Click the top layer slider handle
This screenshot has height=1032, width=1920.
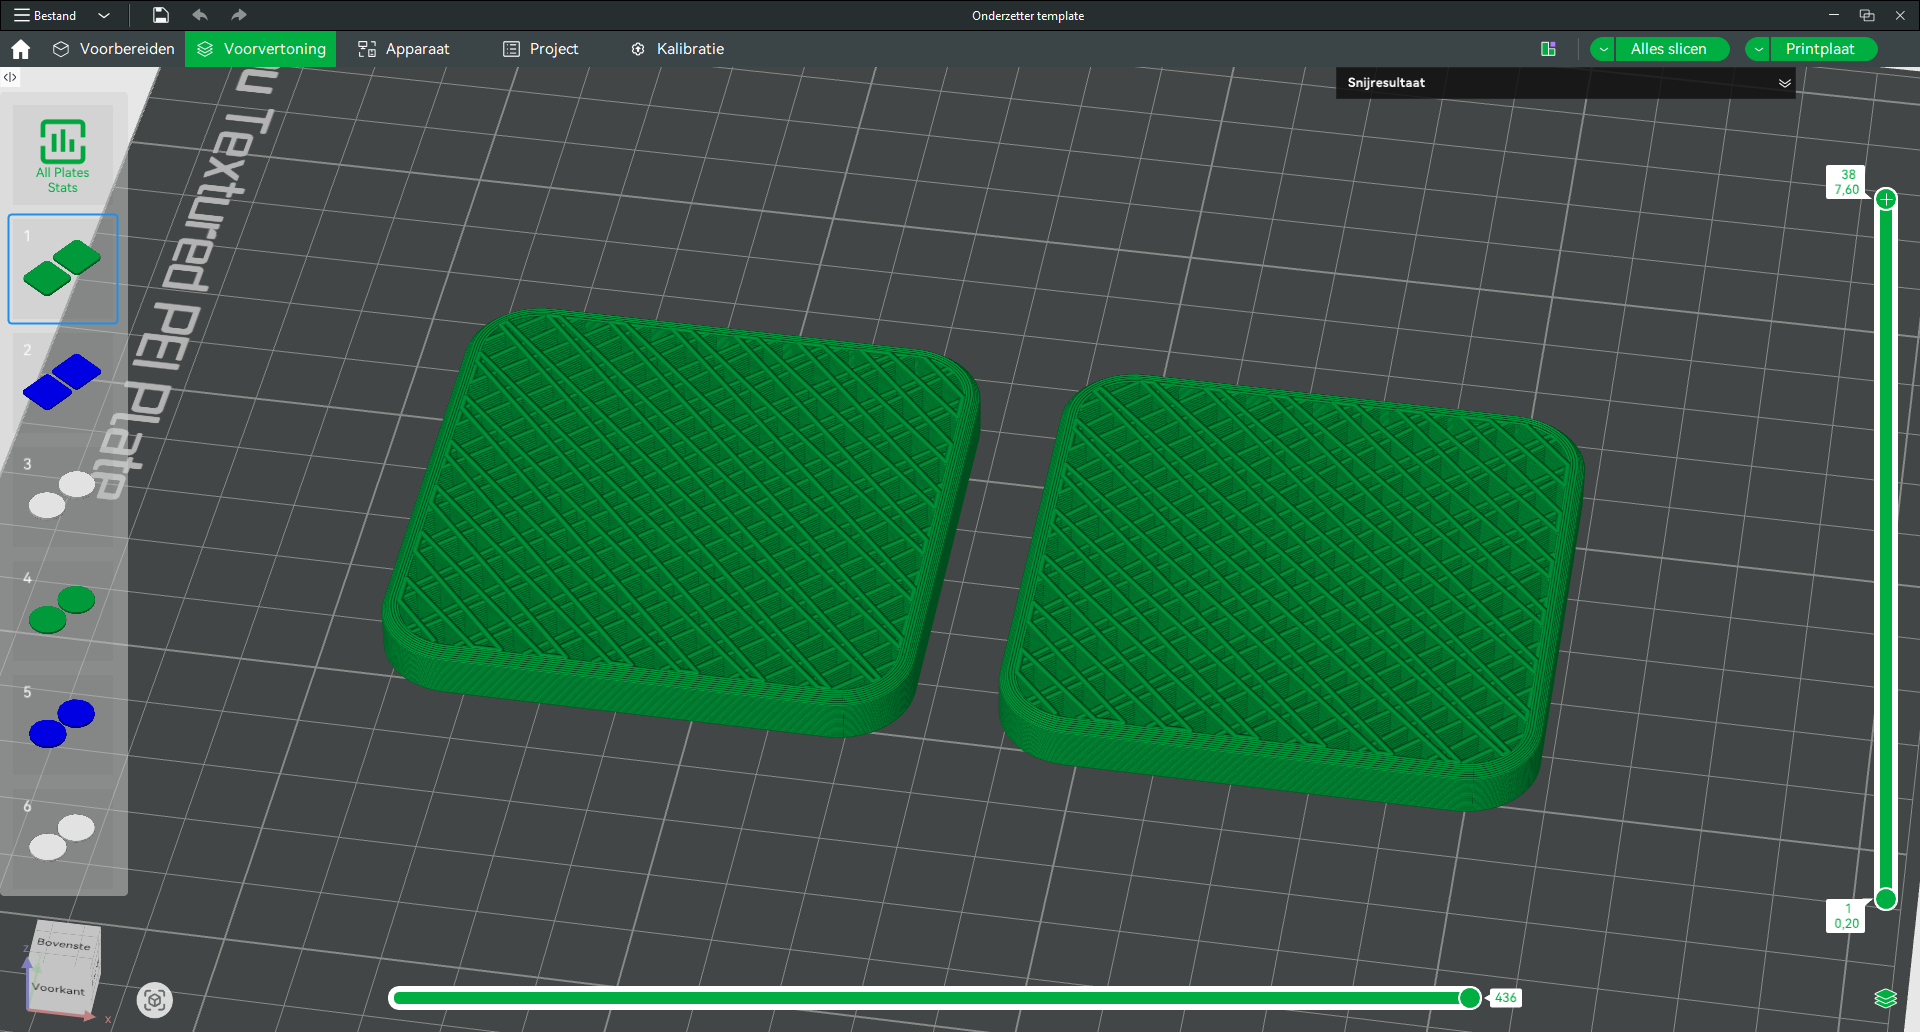(x=1886, y=199)
